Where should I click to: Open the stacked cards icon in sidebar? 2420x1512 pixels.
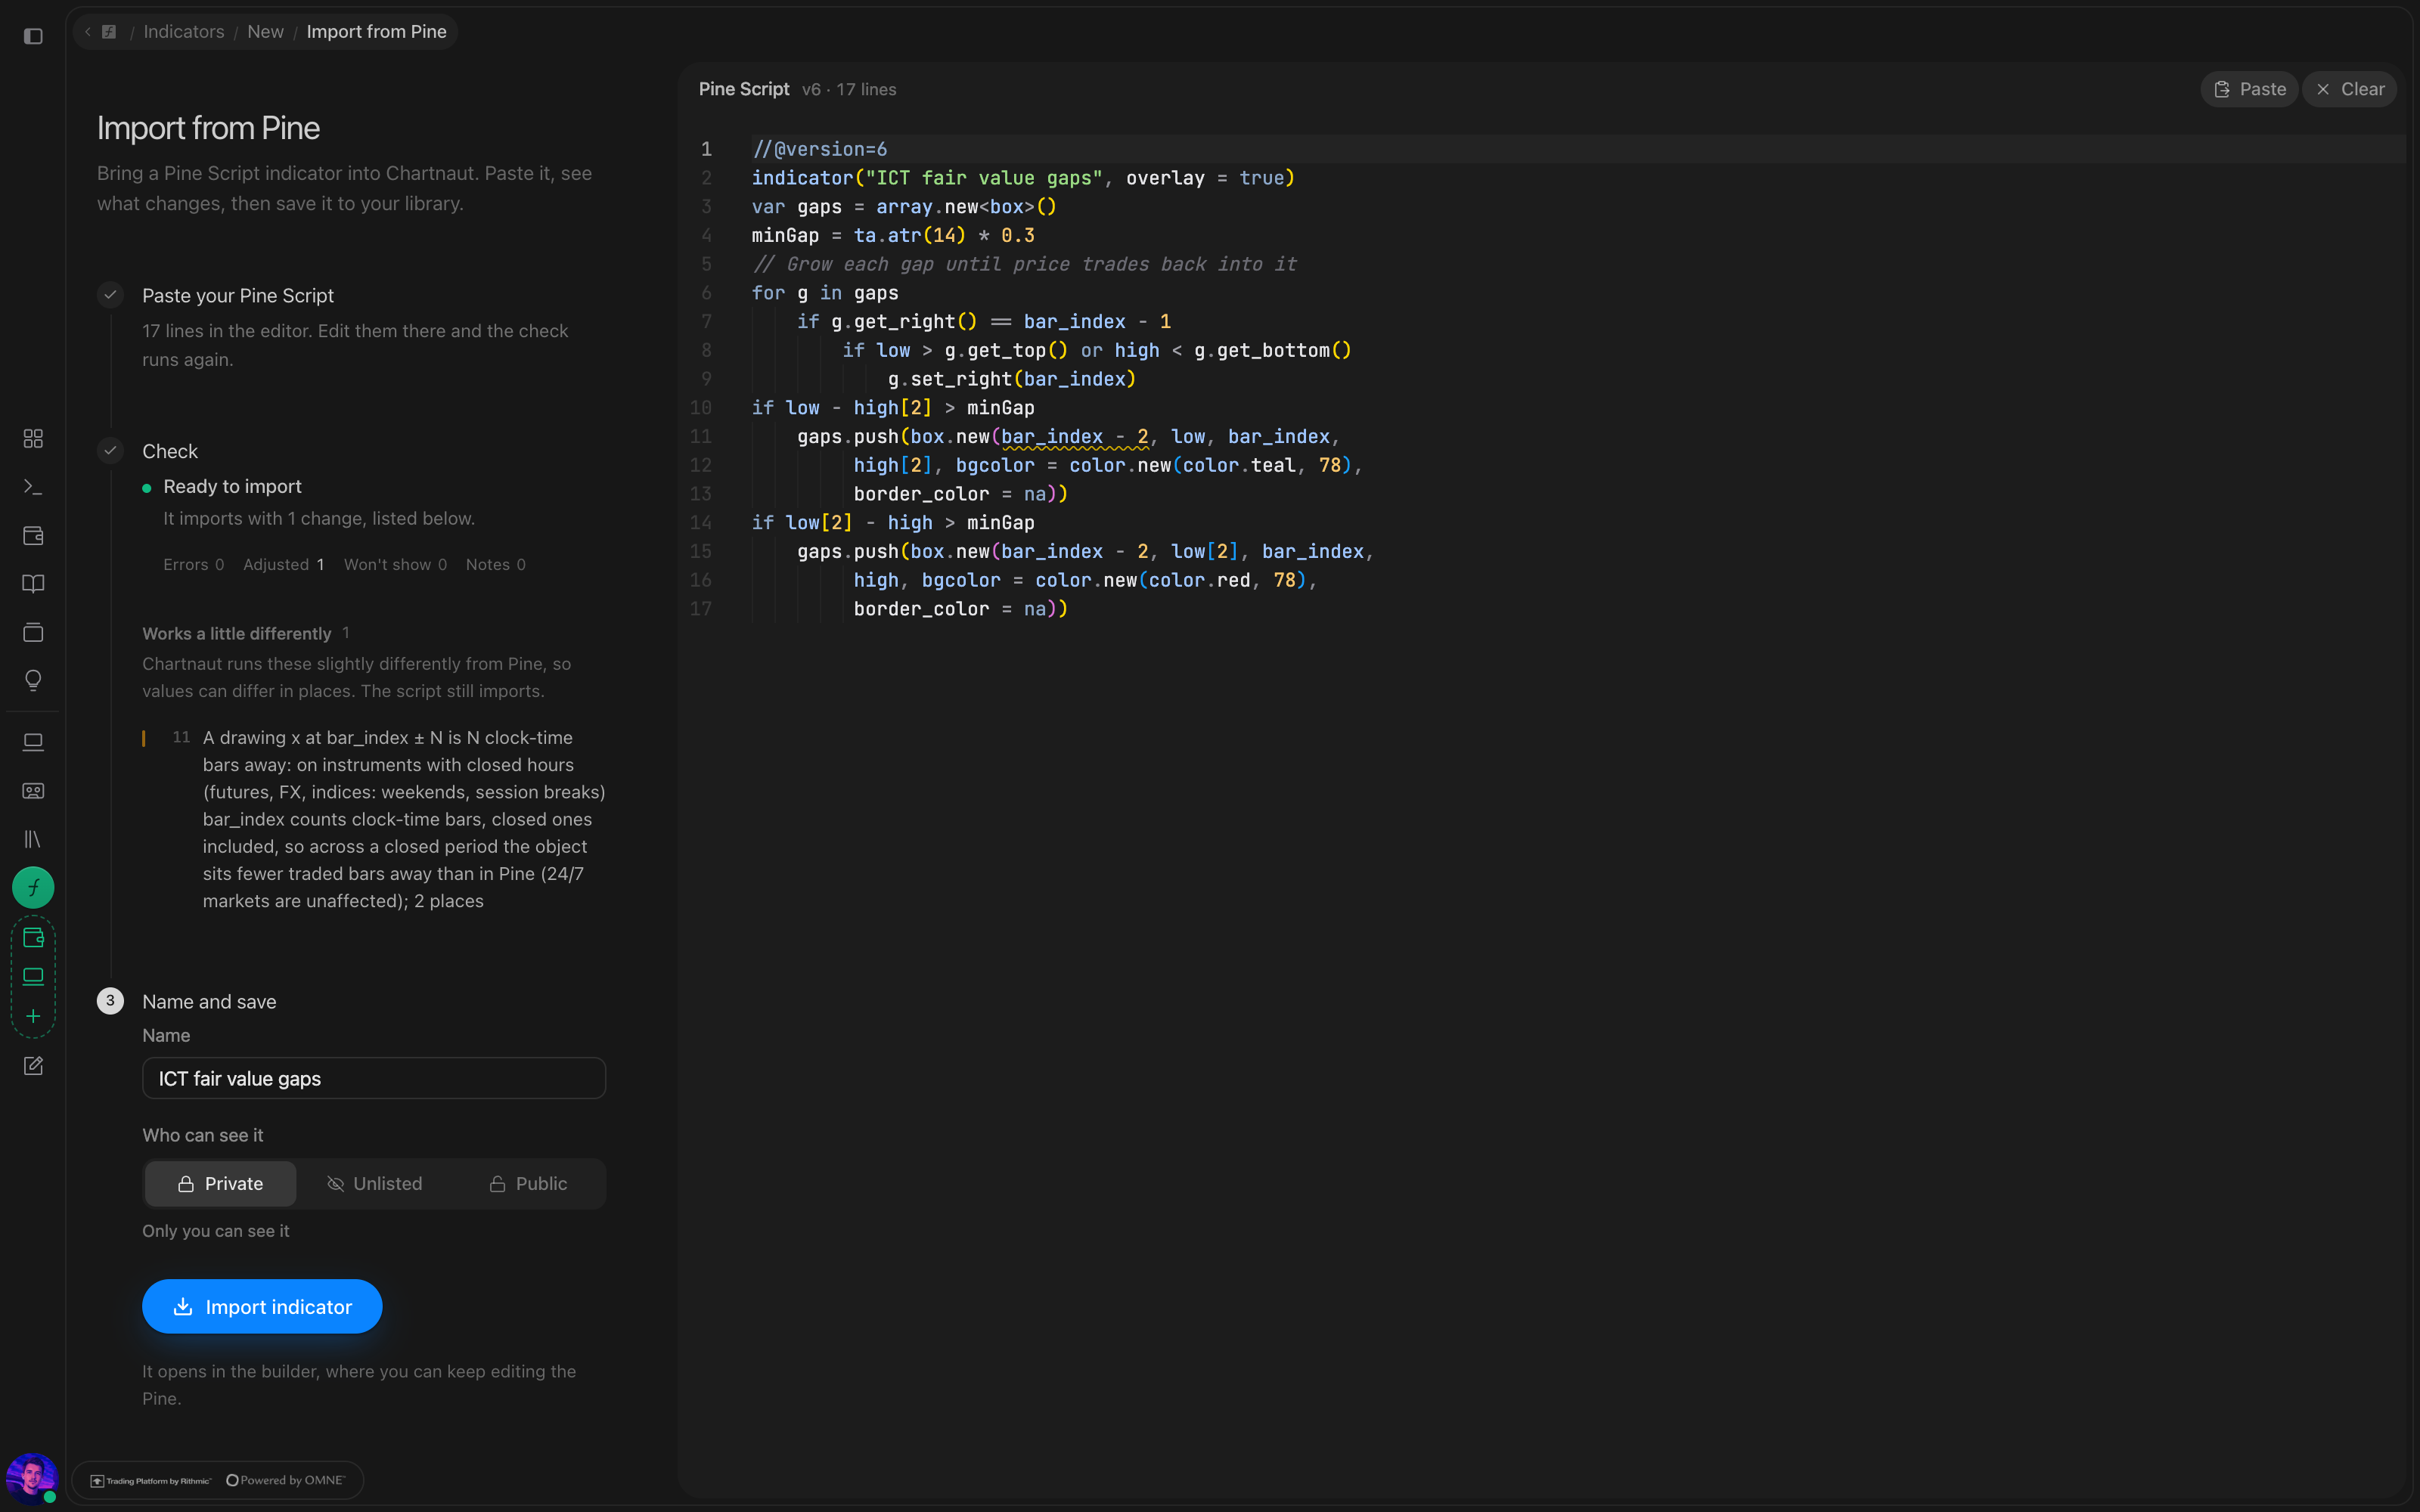click(x=33, y=632)
